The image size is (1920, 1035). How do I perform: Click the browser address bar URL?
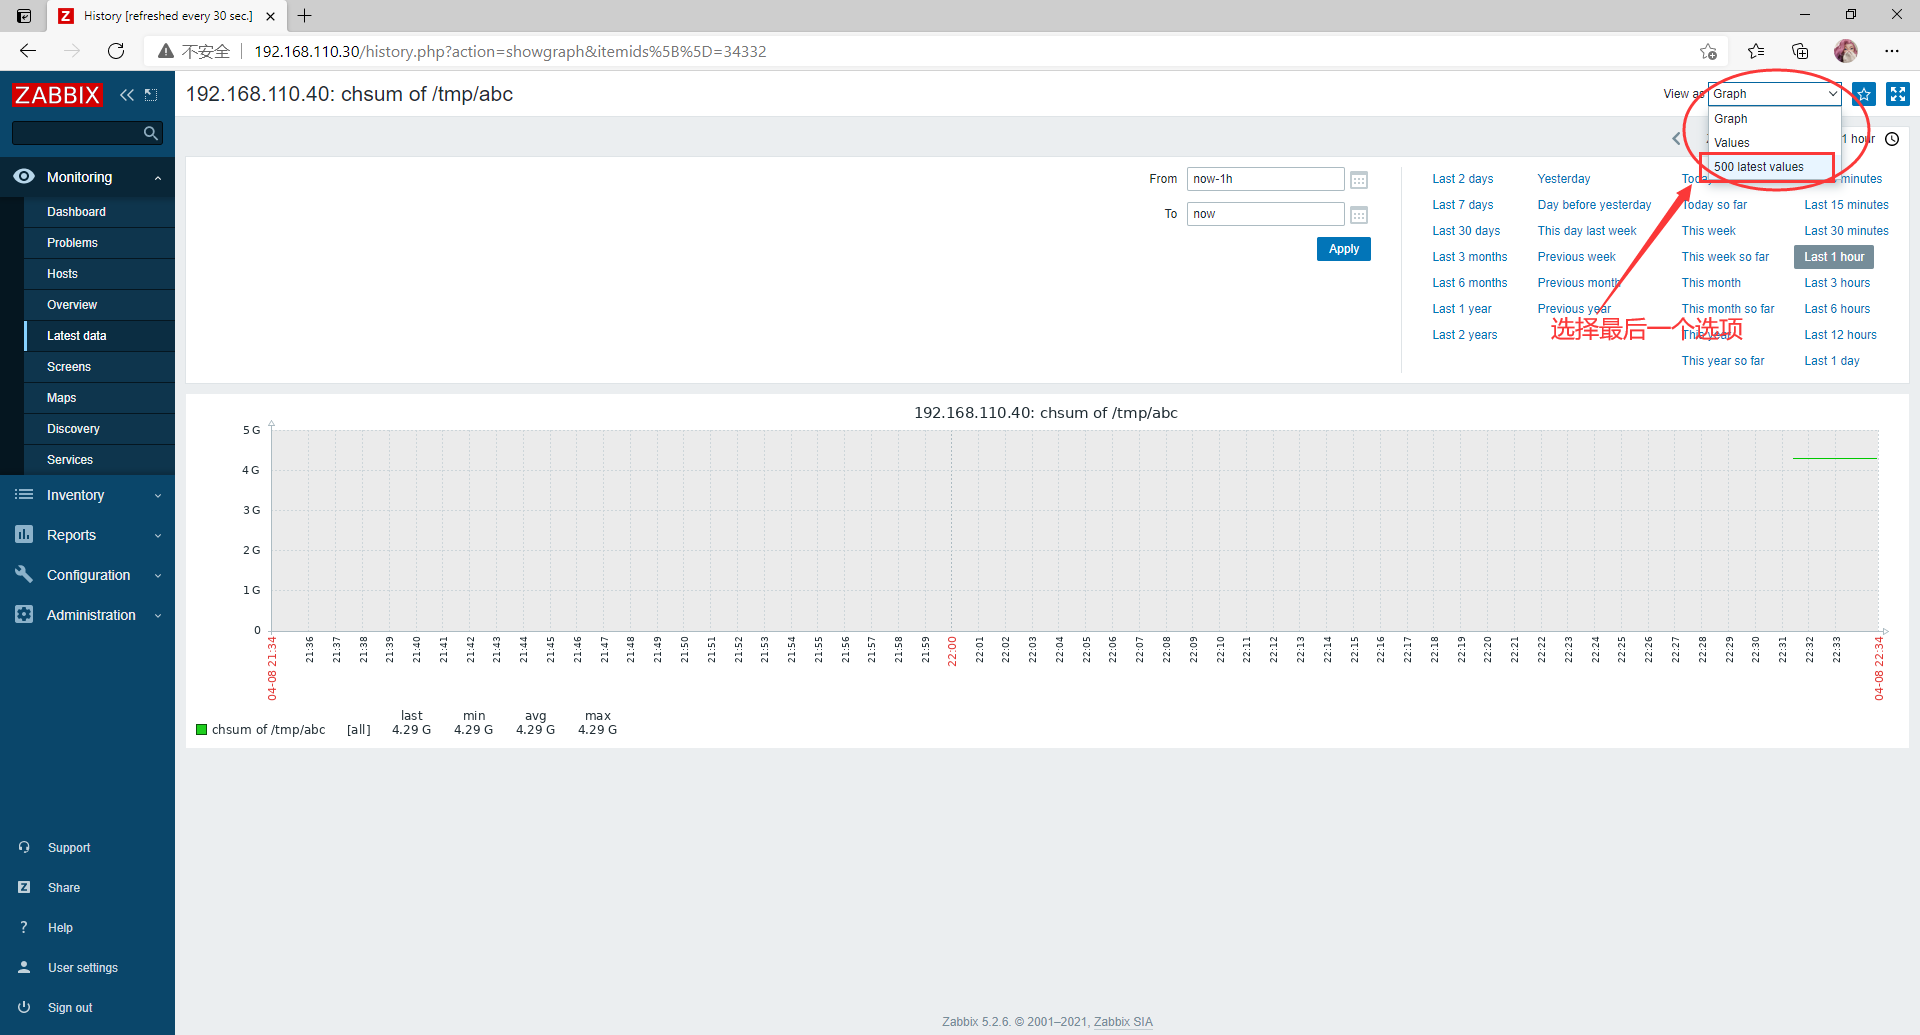510,51
